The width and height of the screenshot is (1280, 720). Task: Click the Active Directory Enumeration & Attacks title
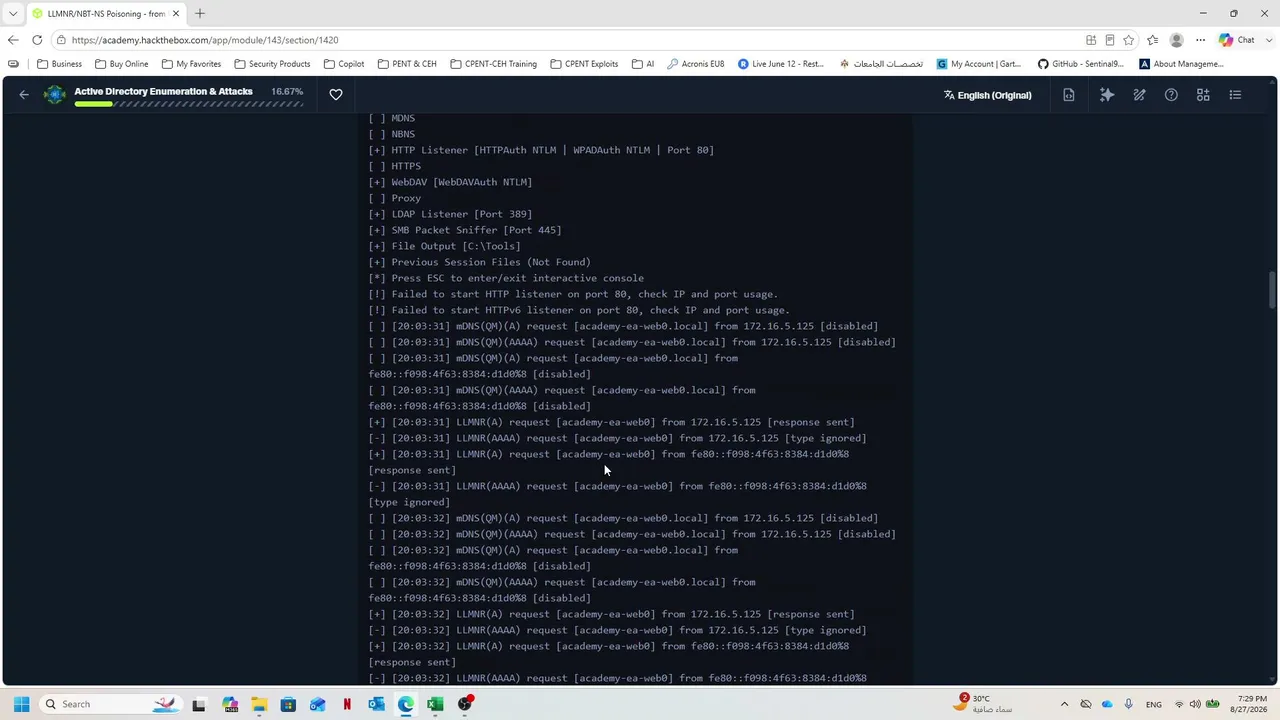tap(163, 91)
